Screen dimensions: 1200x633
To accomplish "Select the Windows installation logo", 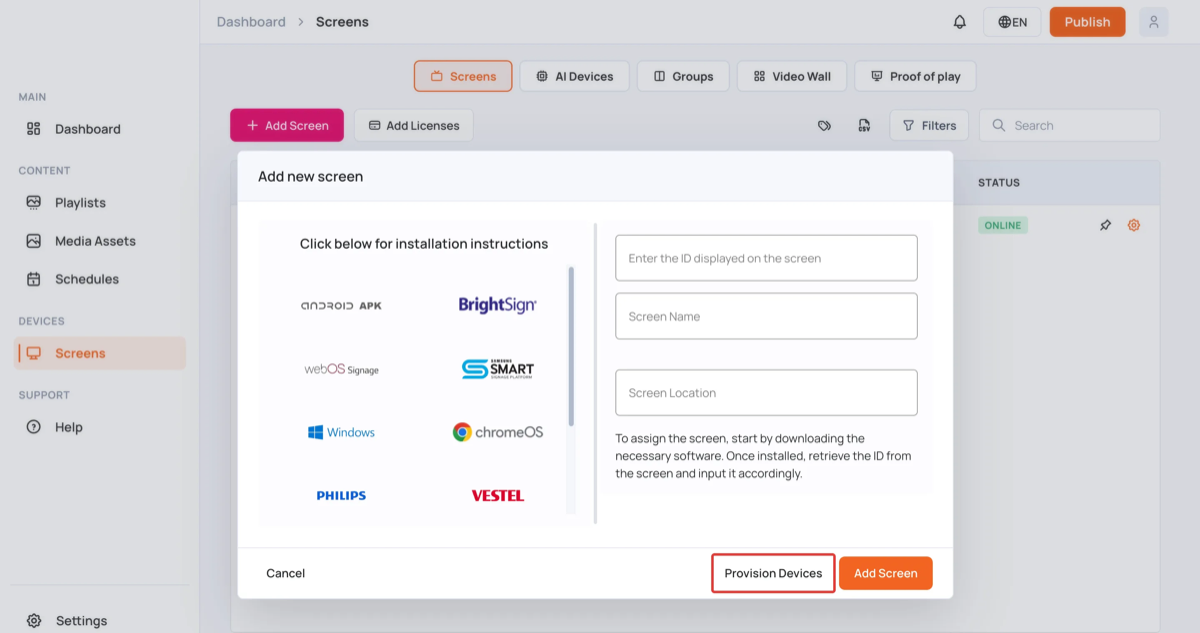I will [341, 432].
